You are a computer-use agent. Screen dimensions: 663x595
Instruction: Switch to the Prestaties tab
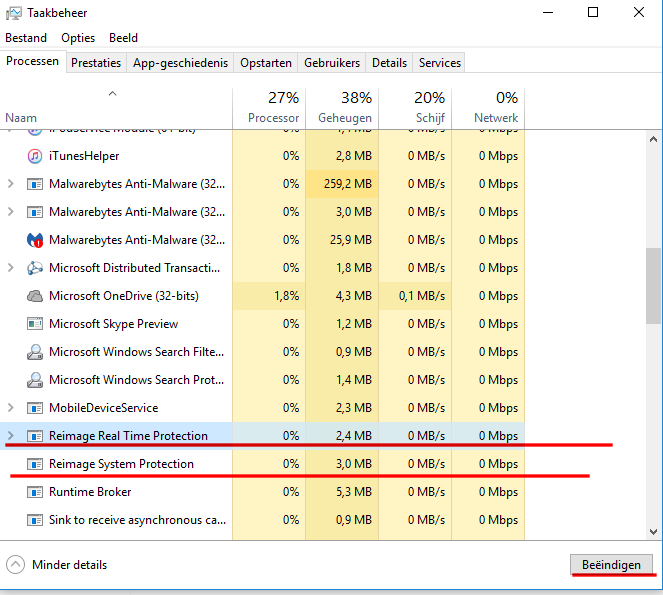click(x=96, y=63)
